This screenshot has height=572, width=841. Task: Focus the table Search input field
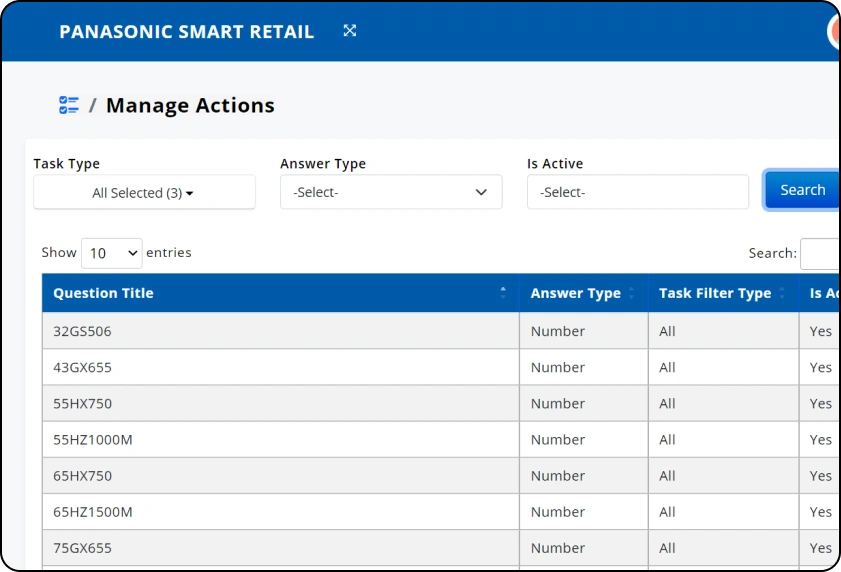820,253
